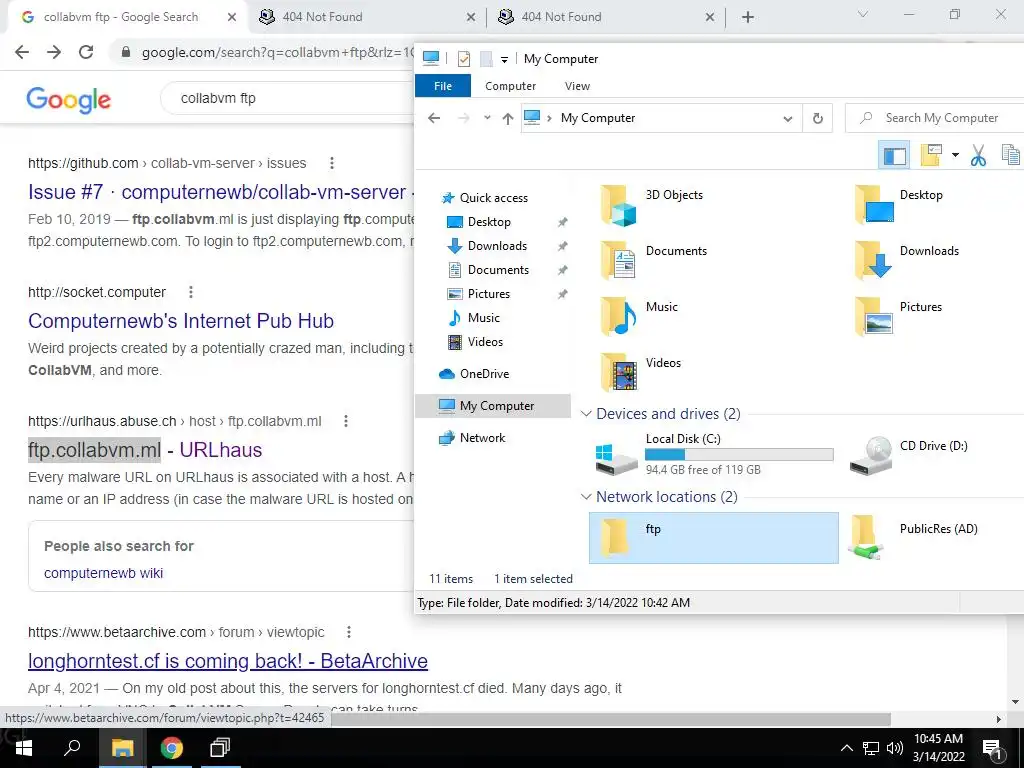This screenshot has height=768, width=1024.
Task: Open the Music folder in the main pane
Action: (x=618, y=317)
